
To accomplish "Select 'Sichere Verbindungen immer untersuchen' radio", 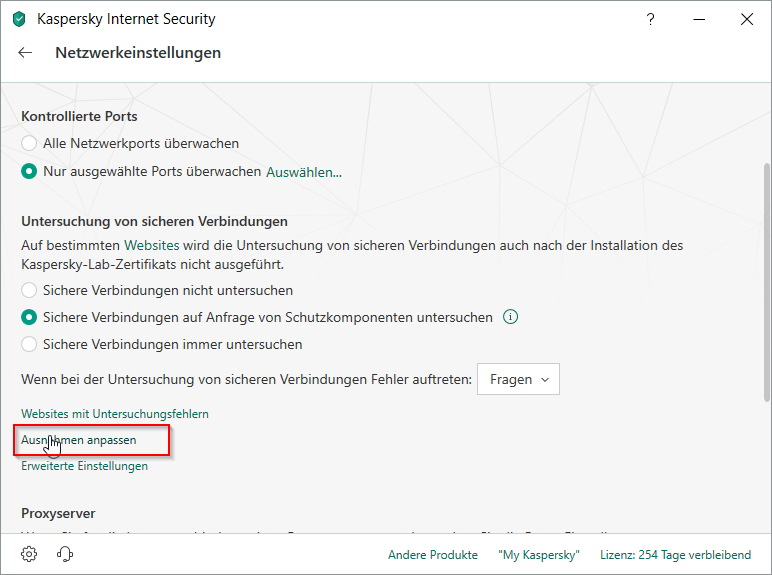I will [30, 344].
